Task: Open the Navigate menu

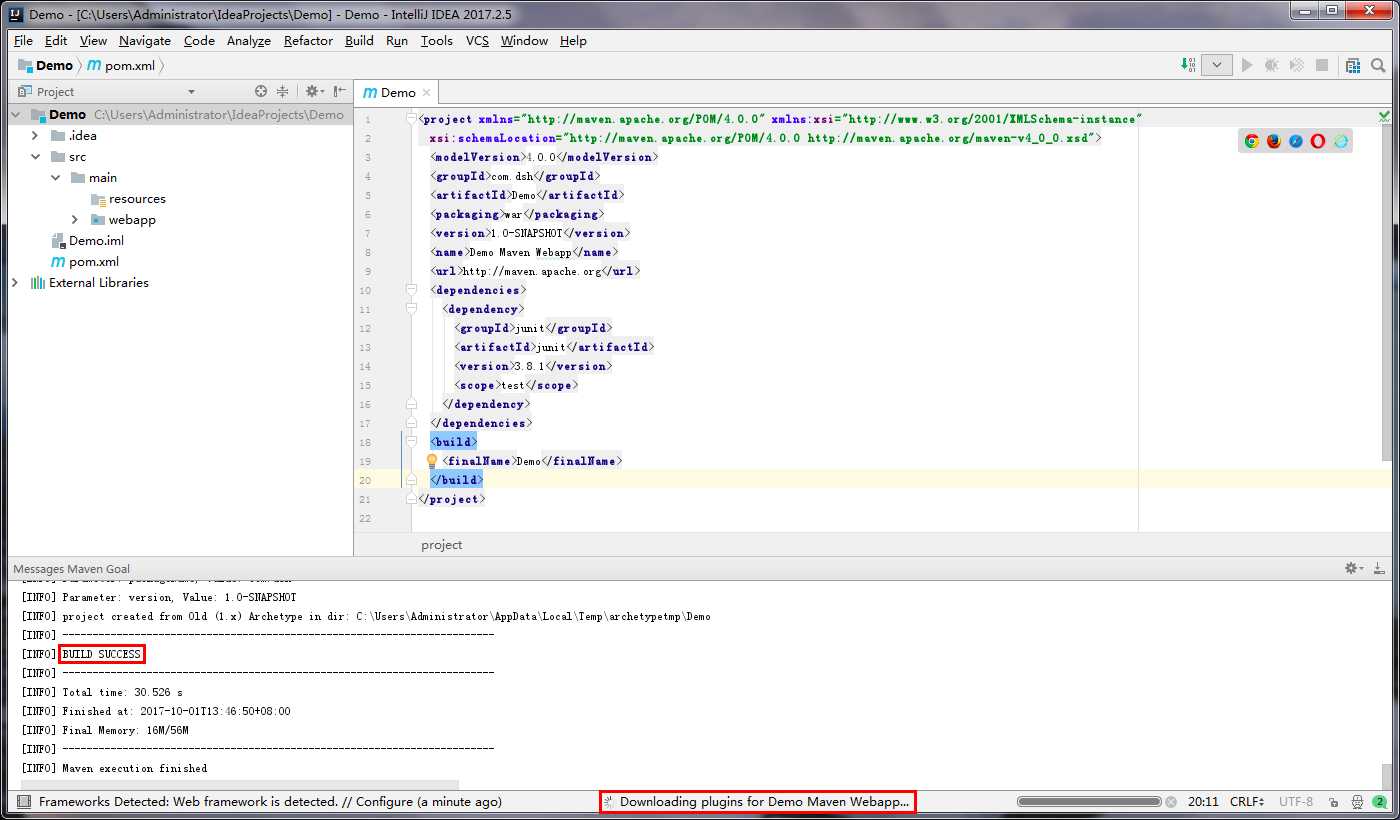Action: 145,41
